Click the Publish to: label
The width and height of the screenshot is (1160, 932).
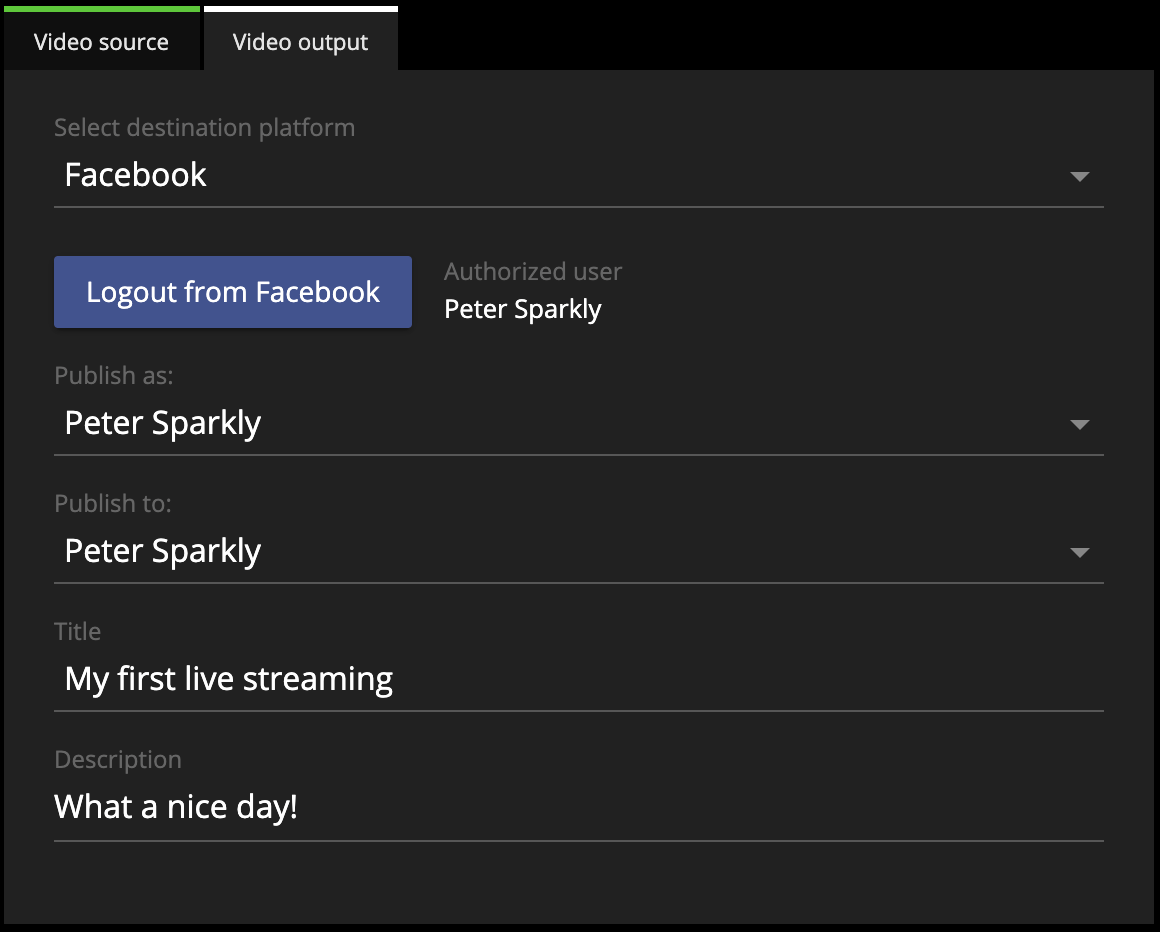[x=113, y=504]
